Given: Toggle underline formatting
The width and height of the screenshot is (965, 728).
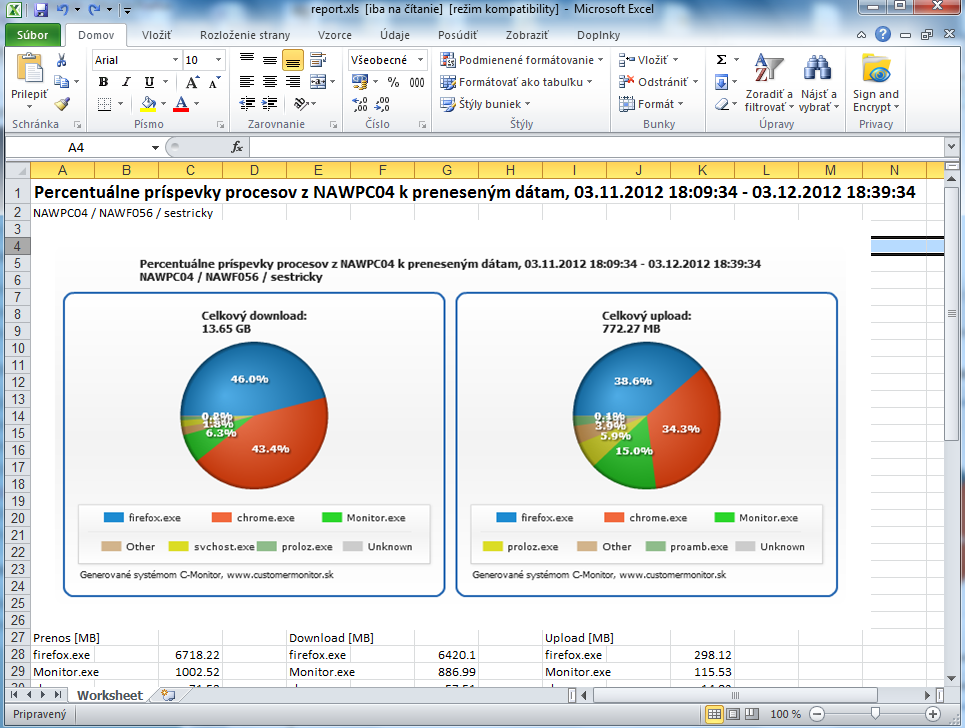Looking at the screenshot, I should coord(149,82).
